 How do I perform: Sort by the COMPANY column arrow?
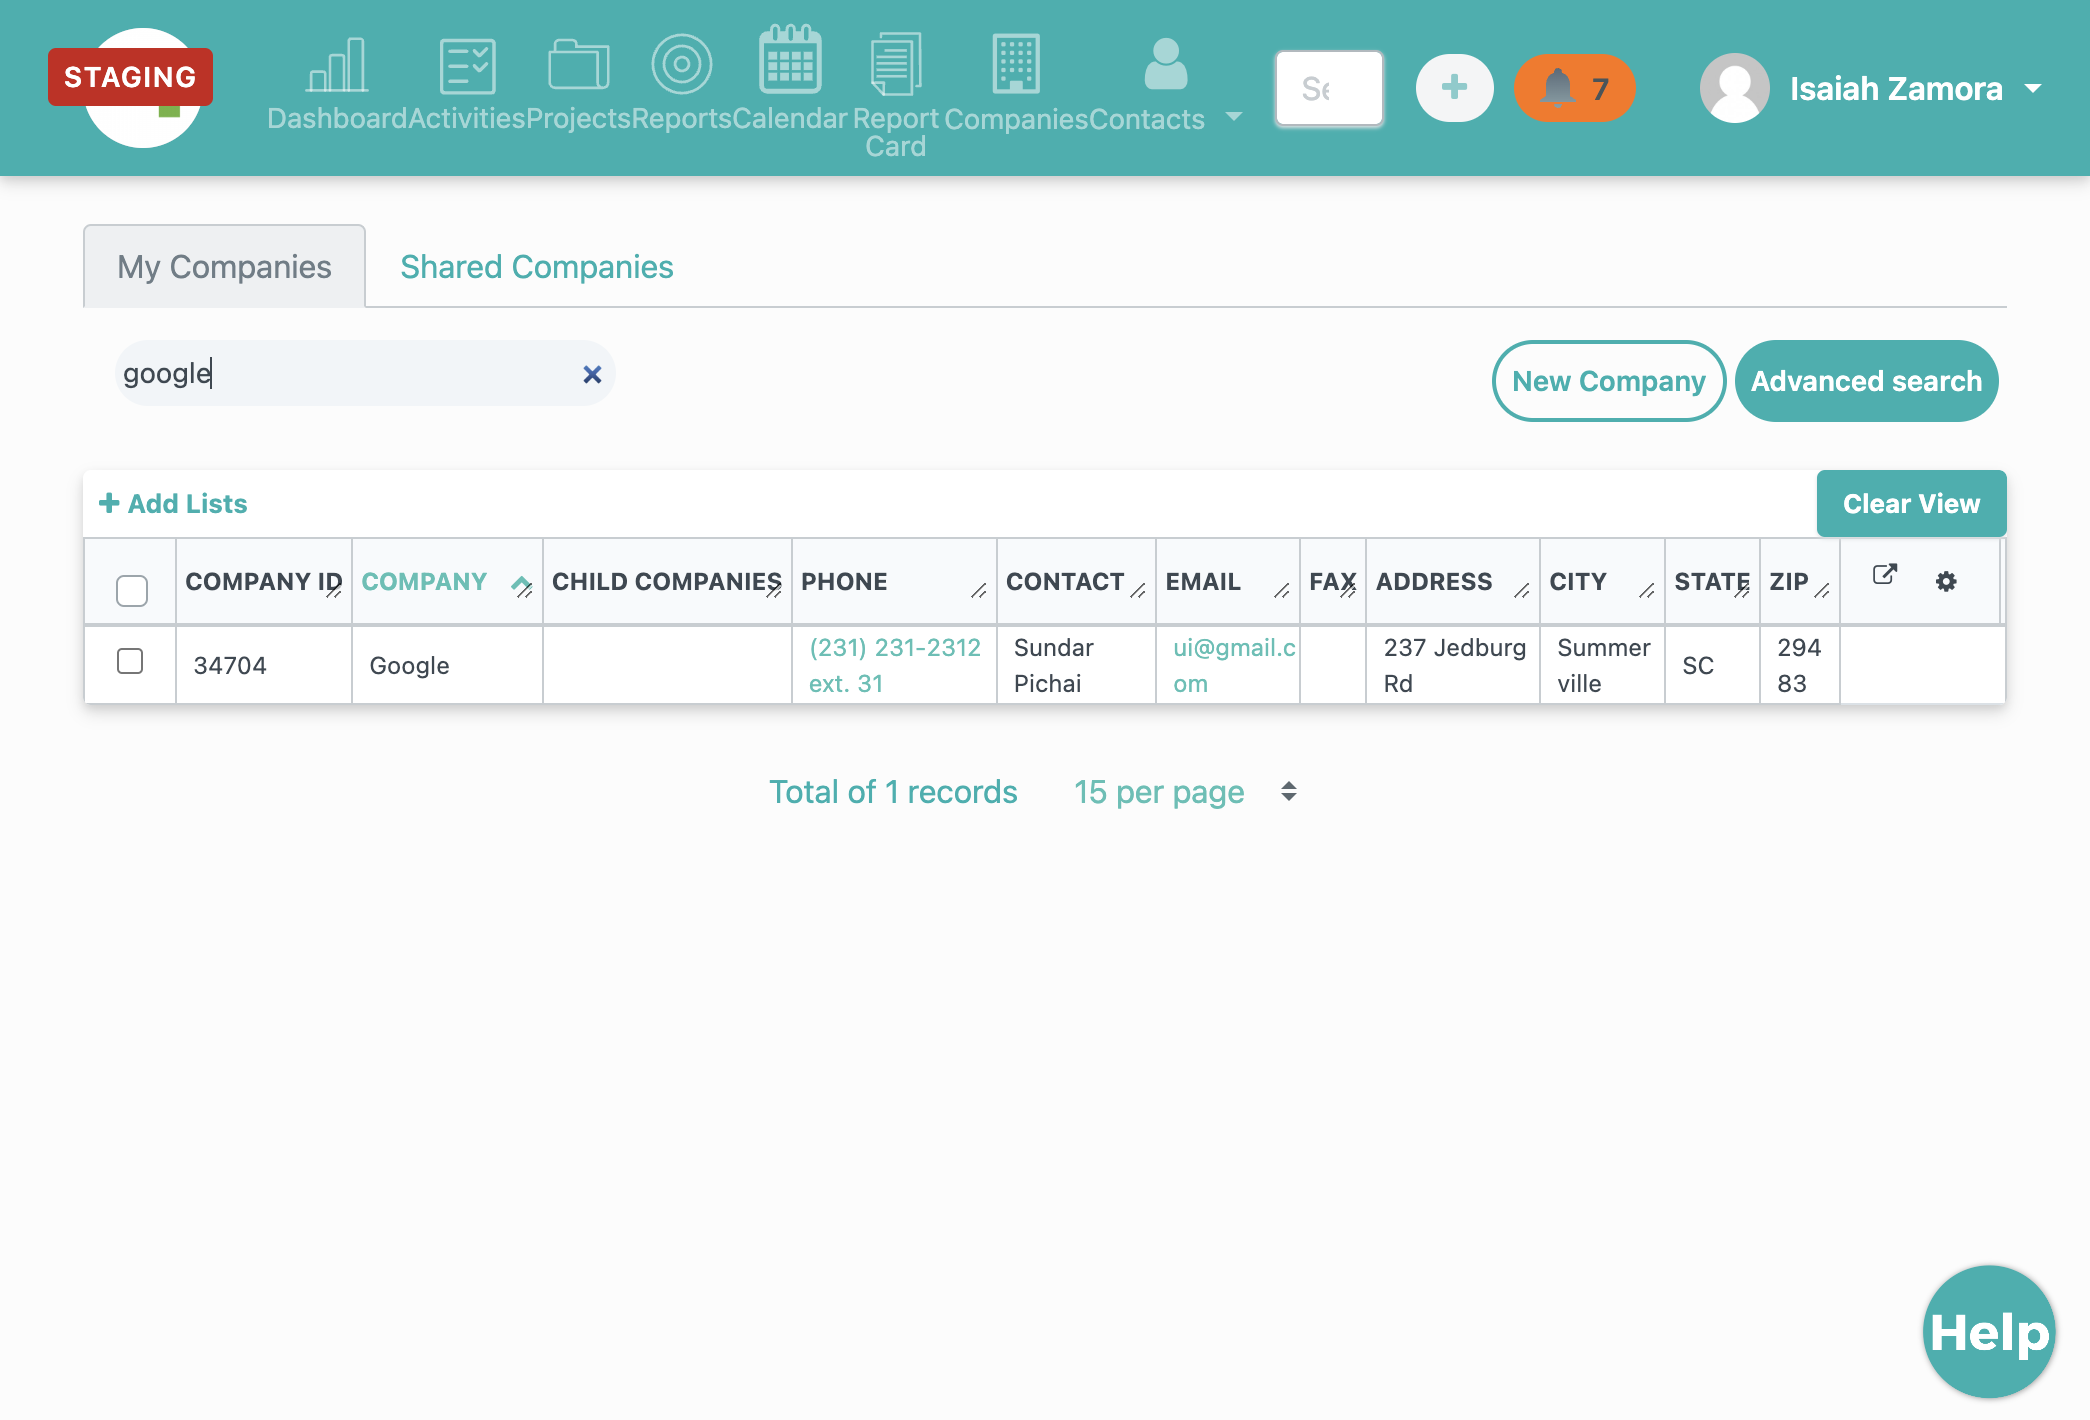[x=520, y=583]
